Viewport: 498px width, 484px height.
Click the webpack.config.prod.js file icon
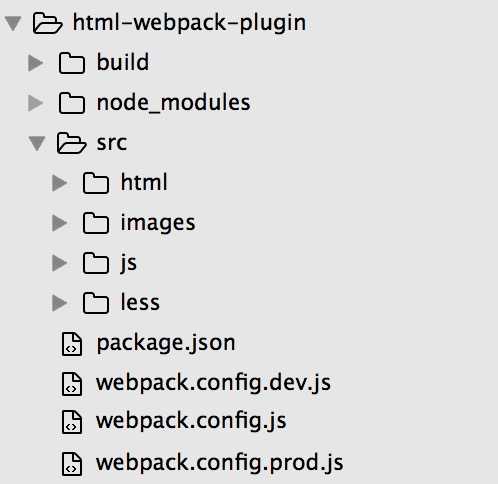pyautogui.click(x=72, y=464)
